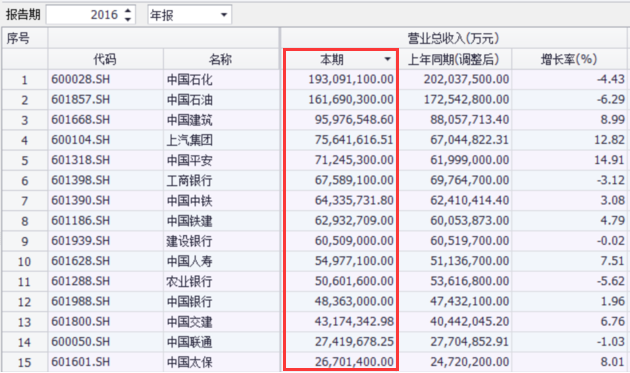Image resolution: width=630 pixels, height=373 pixels.
Task: Click the revenue value 71,245,300.00
Action: pos(354,160)
